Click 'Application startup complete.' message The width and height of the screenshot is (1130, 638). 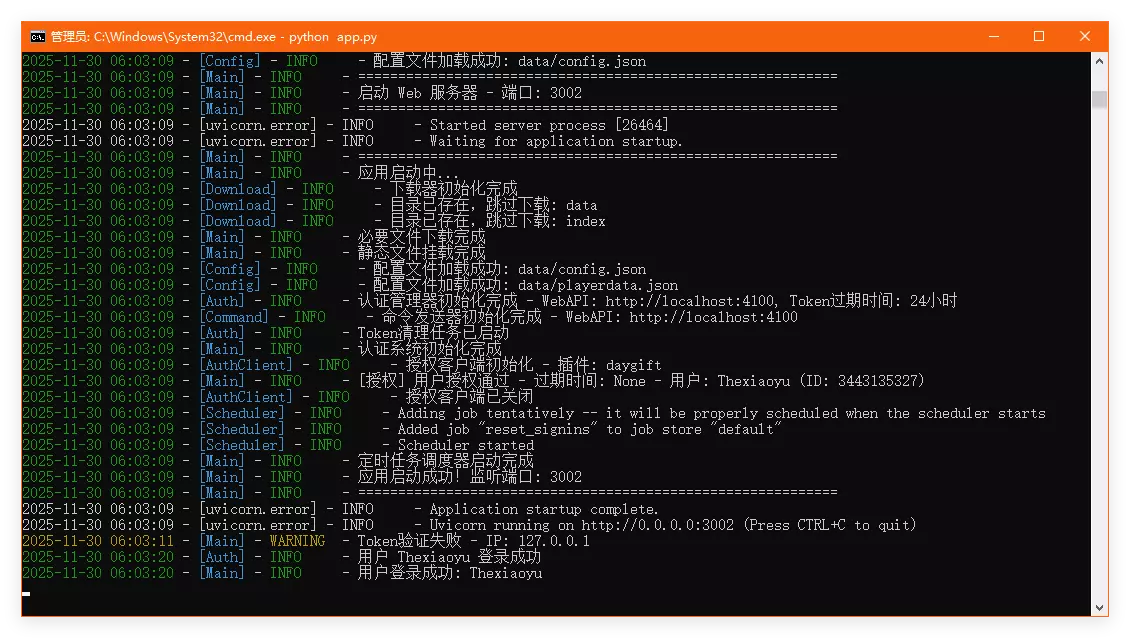click(x=544, y=509)
